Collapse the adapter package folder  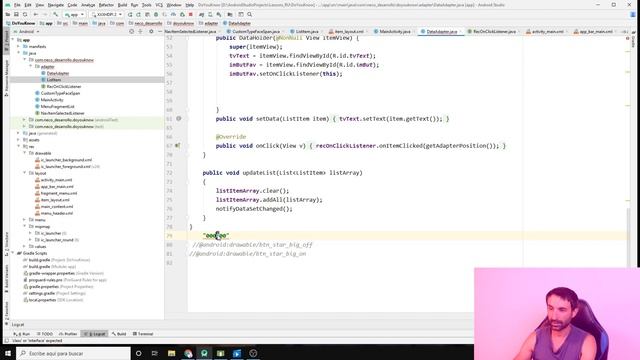[x=30, y=67]
